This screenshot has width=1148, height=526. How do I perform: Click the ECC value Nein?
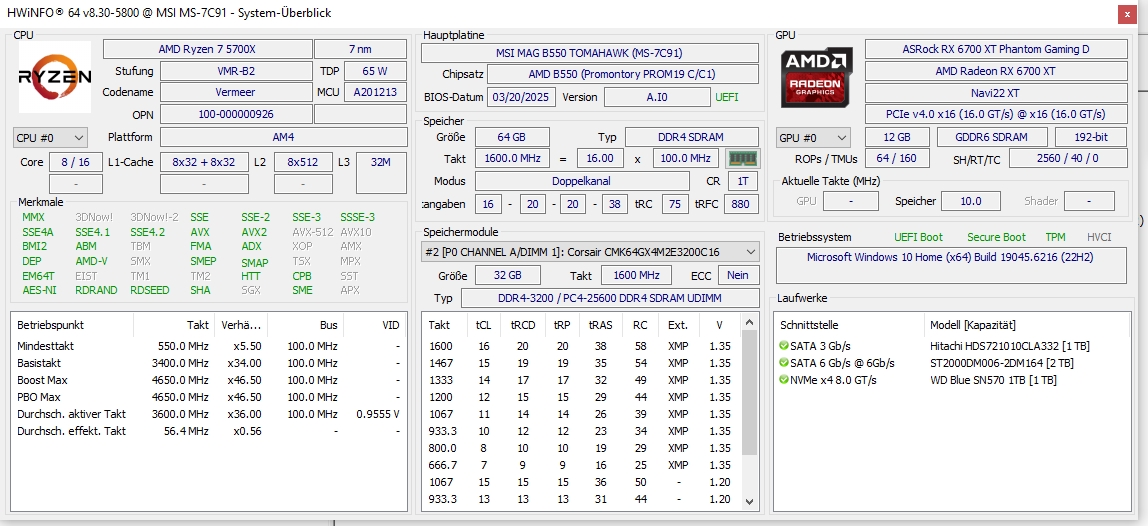738,275
